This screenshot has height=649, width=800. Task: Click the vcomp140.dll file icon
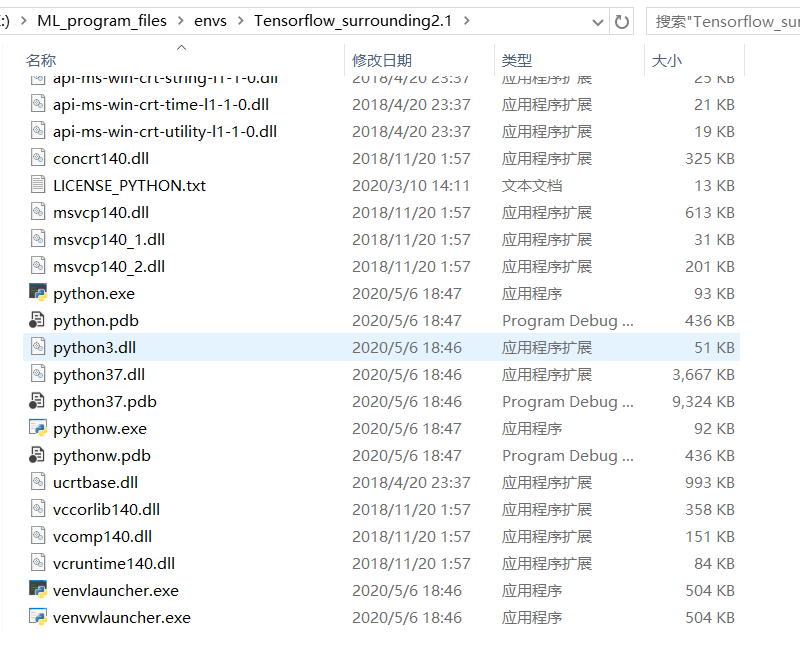38,536
